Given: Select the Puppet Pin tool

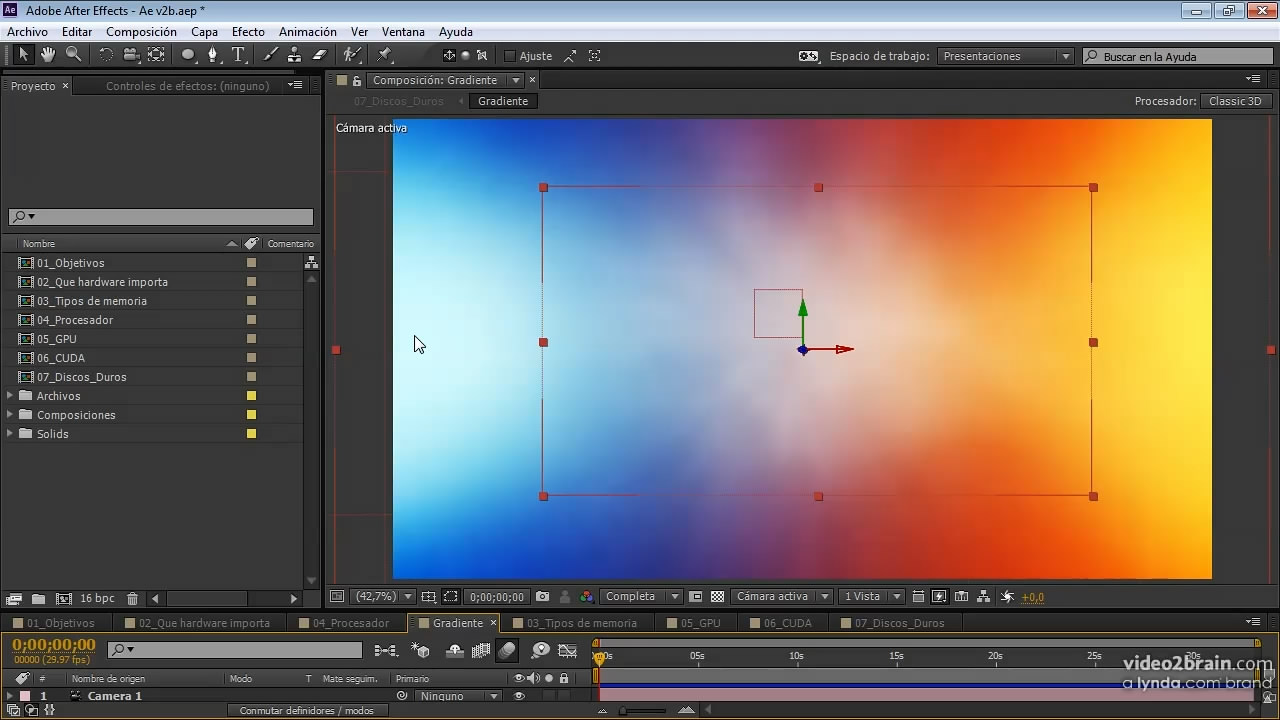Looking at the screenshot, I should click(385, 55).
